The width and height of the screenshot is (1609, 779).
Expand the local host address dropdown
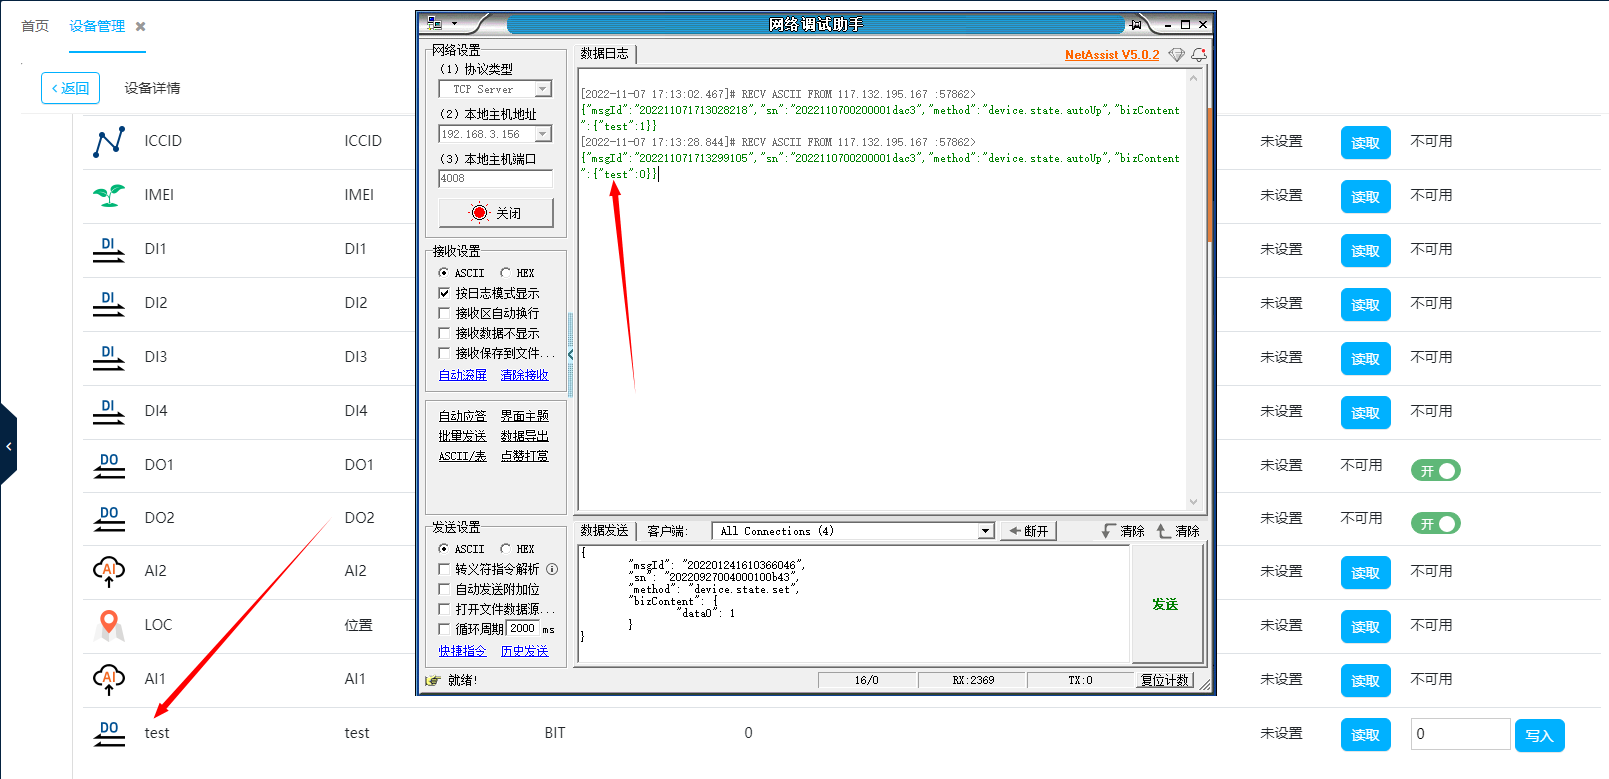tap(543, 134)
